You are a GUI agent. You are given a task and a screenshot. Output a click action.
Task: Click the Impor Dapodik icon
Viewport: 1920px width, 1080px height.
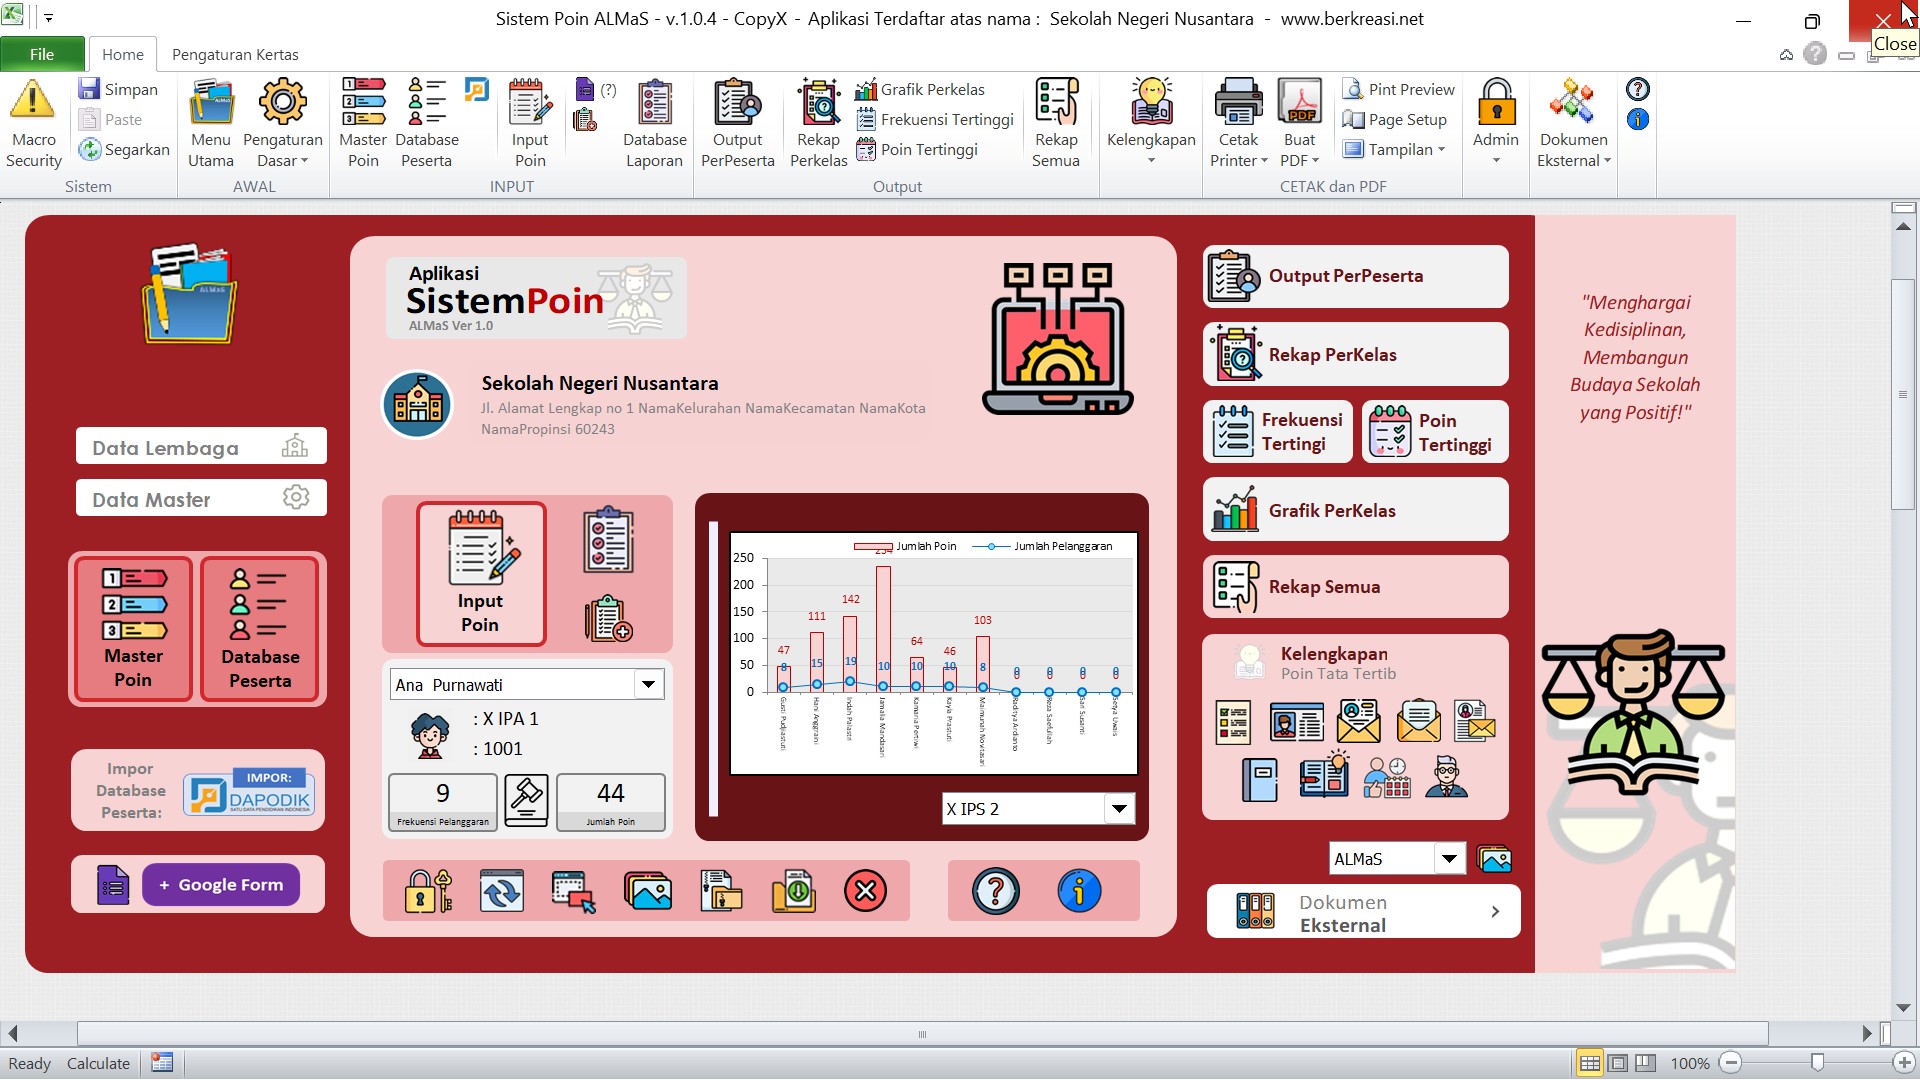249,792
